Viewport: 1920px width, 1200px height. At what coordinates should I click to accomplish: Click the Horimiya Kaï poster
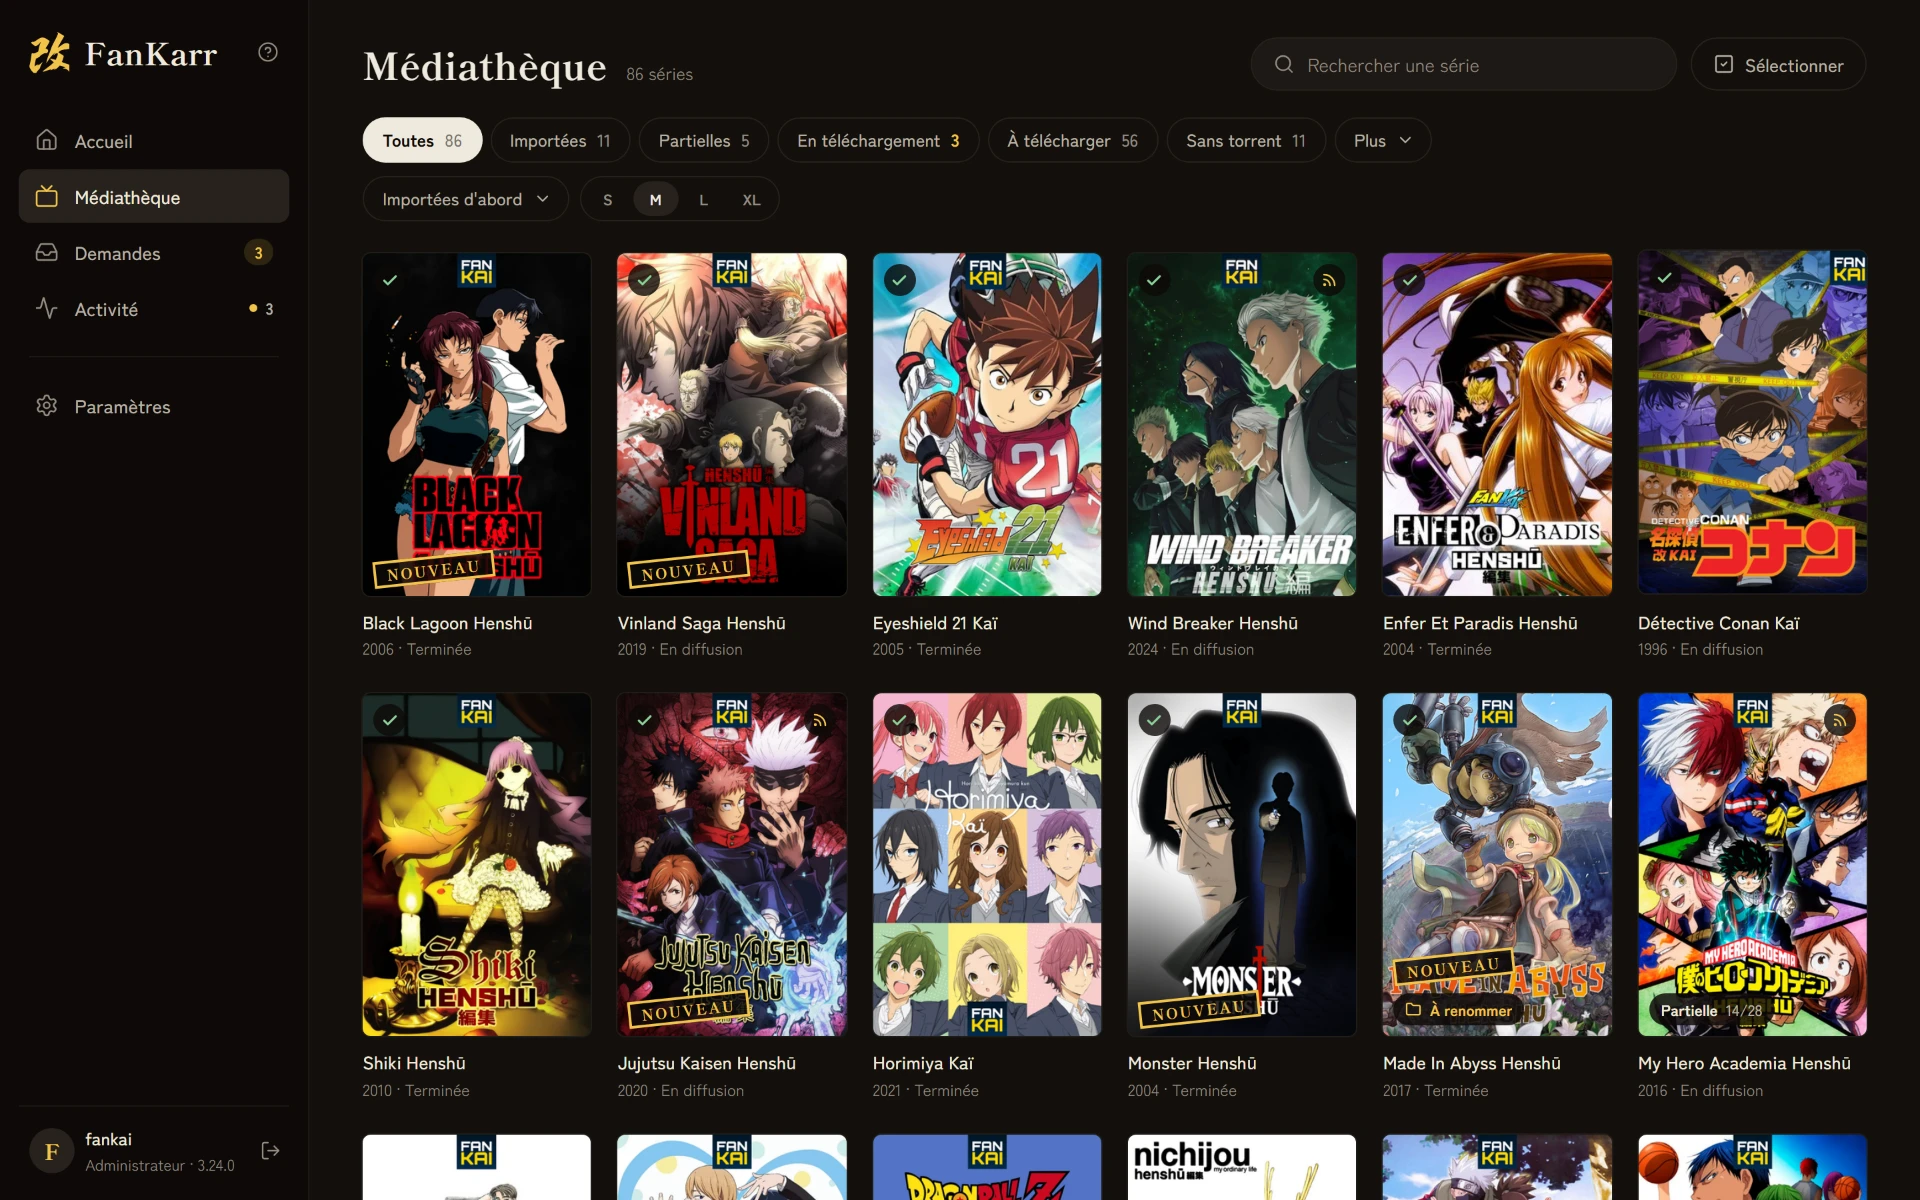click(987, 864)
